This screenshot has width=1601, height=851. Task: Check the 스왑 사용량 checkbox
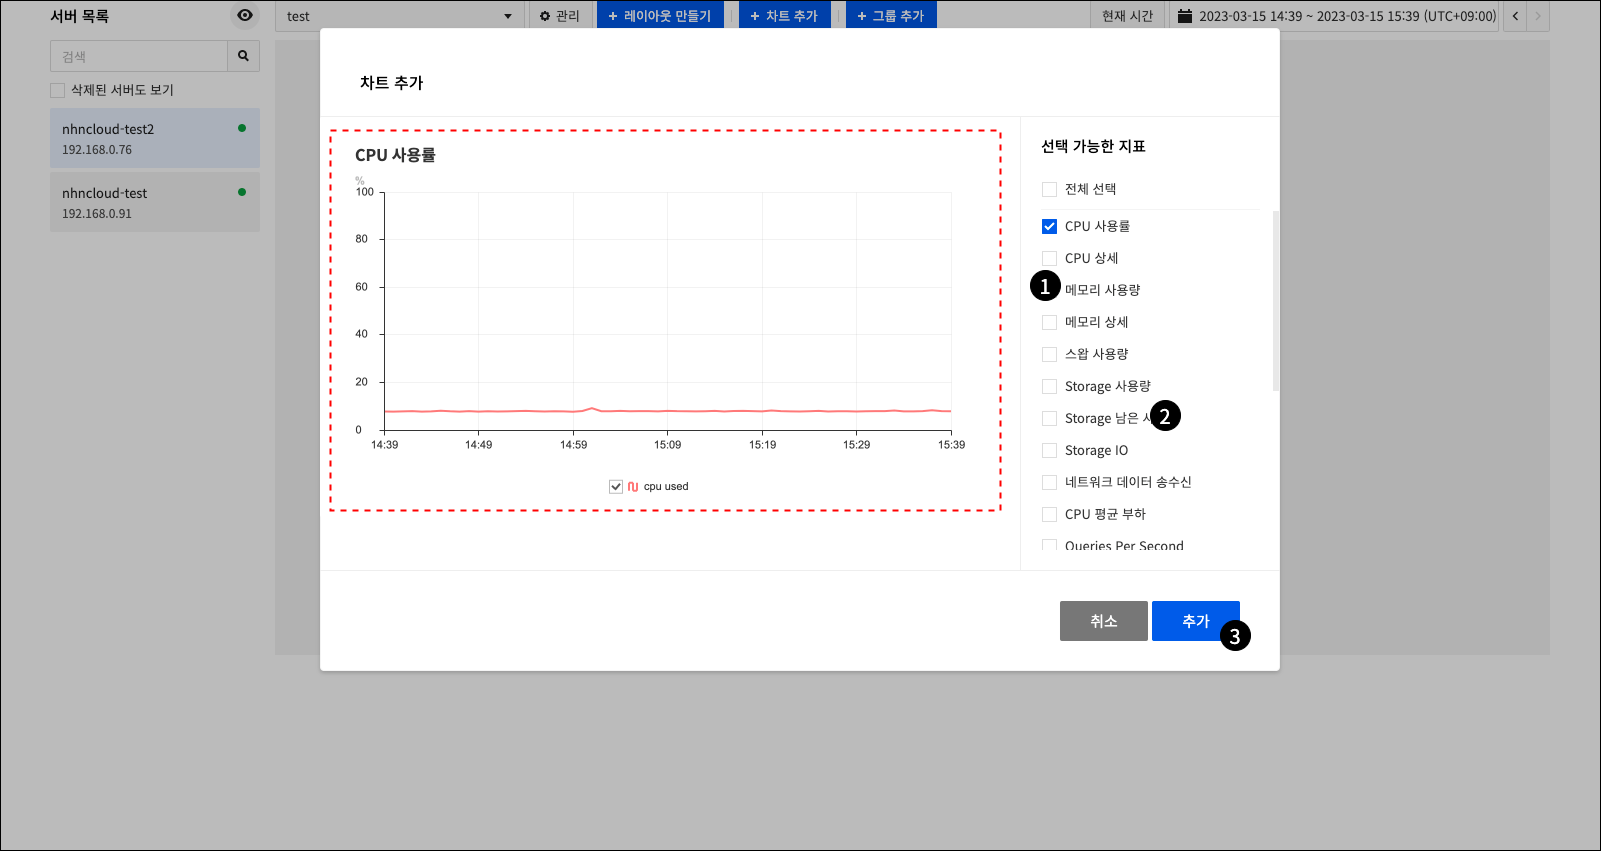[x=1049, y=354]
